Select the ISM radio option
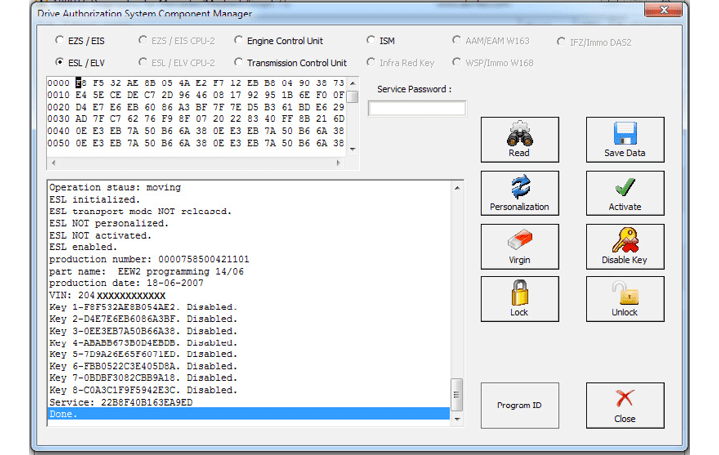This screenshot has height=455, width=719. point(371,41)
